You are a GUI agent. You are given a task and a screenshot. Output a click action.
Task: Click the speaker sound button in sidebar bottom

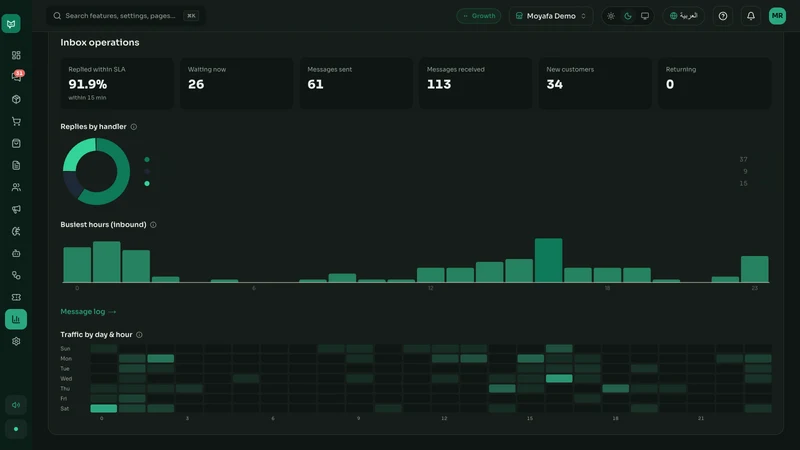click(16, 405)
